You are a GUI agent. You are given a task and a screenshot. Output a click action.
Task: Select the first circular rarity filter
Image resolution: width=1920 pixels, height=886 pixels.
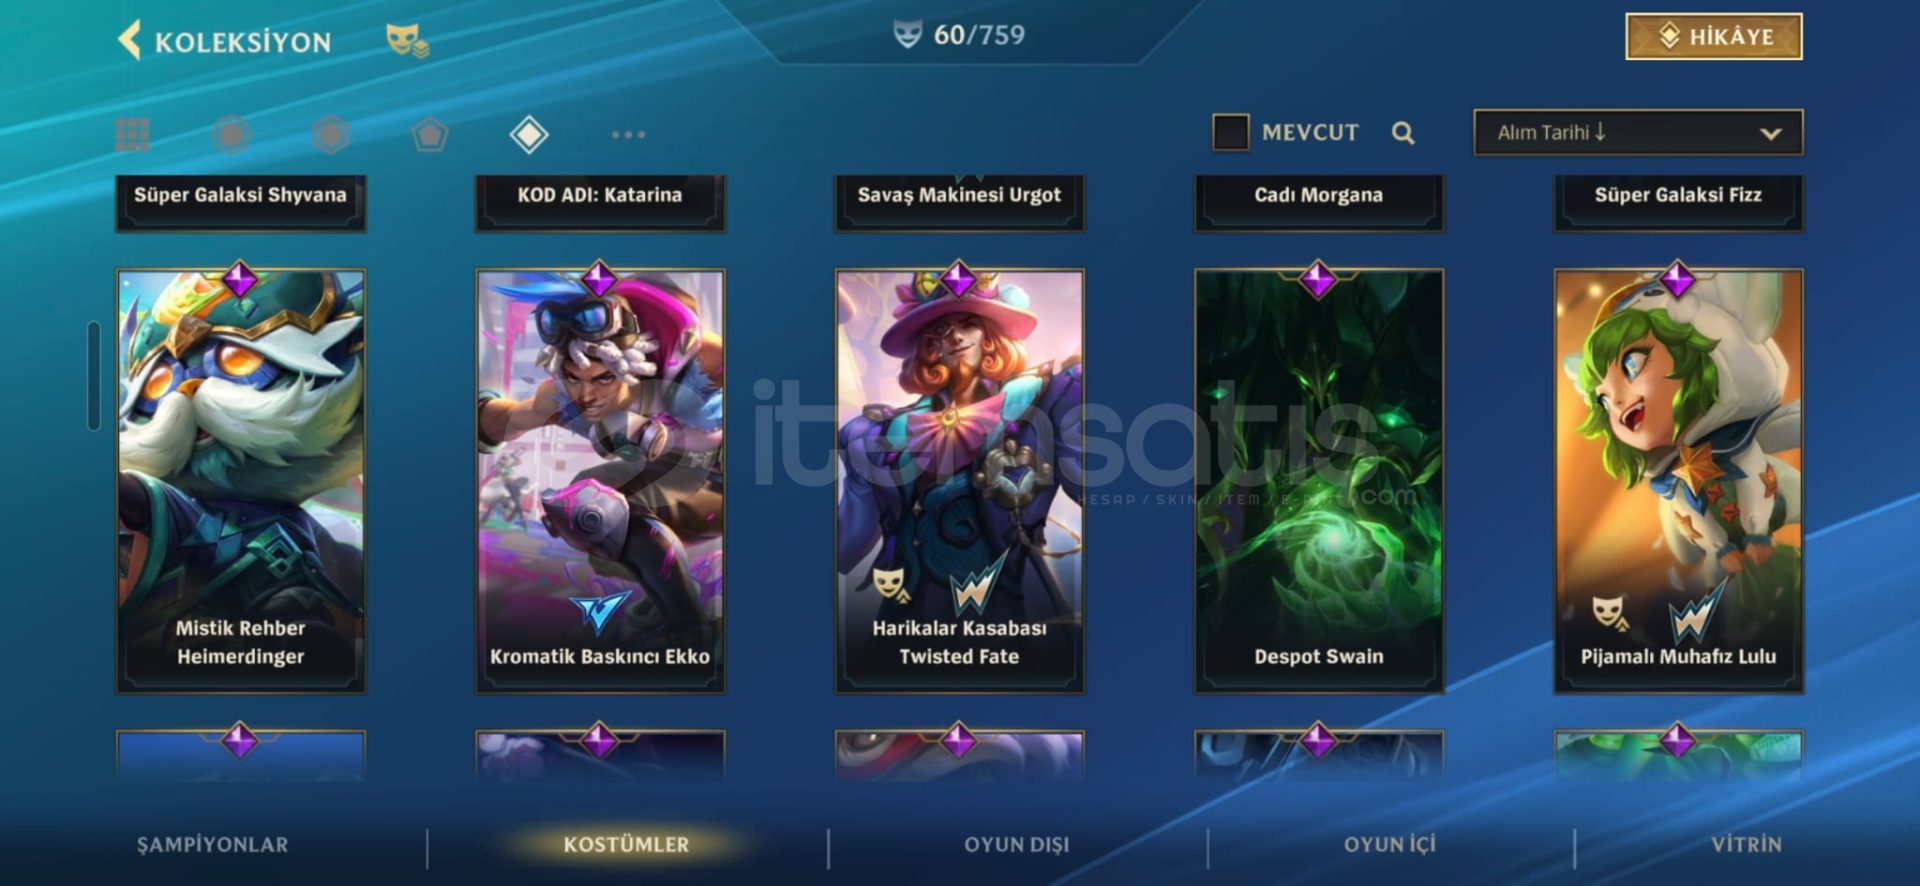tap(231, 134)
